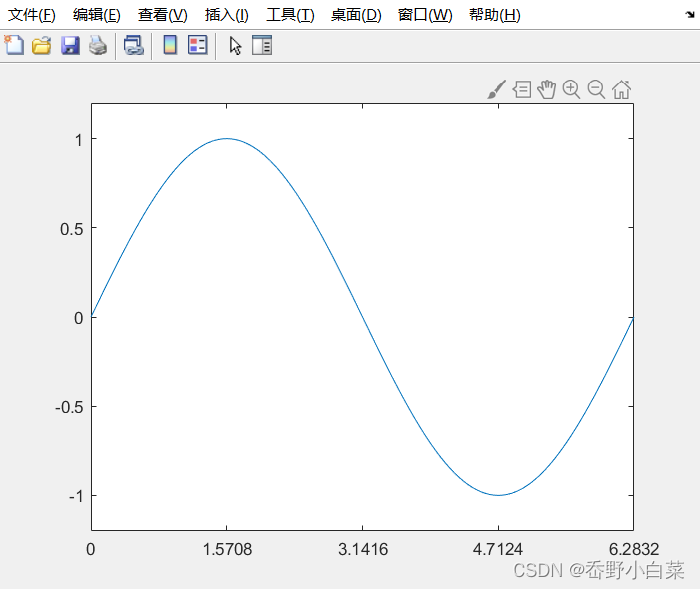The width and height of the screenshot is (700, 589).
Task: Select the Edit Plot arrow tool
Action: 235,46
